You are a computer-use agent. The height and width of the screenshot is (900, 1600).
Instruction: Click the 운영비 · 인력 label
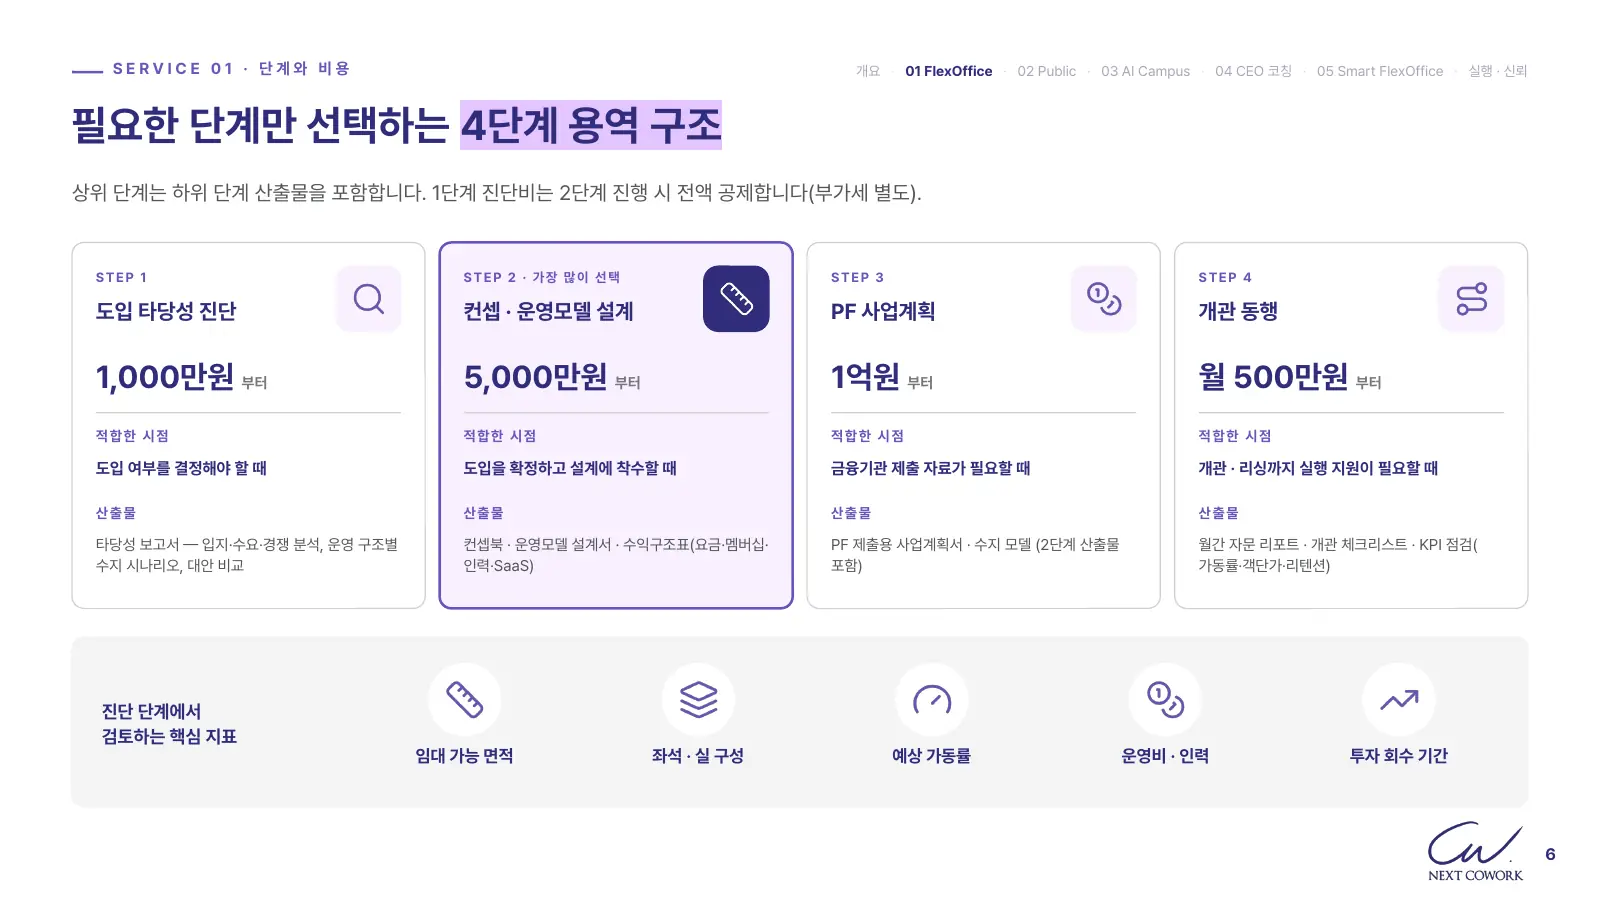click(1165, 756)
